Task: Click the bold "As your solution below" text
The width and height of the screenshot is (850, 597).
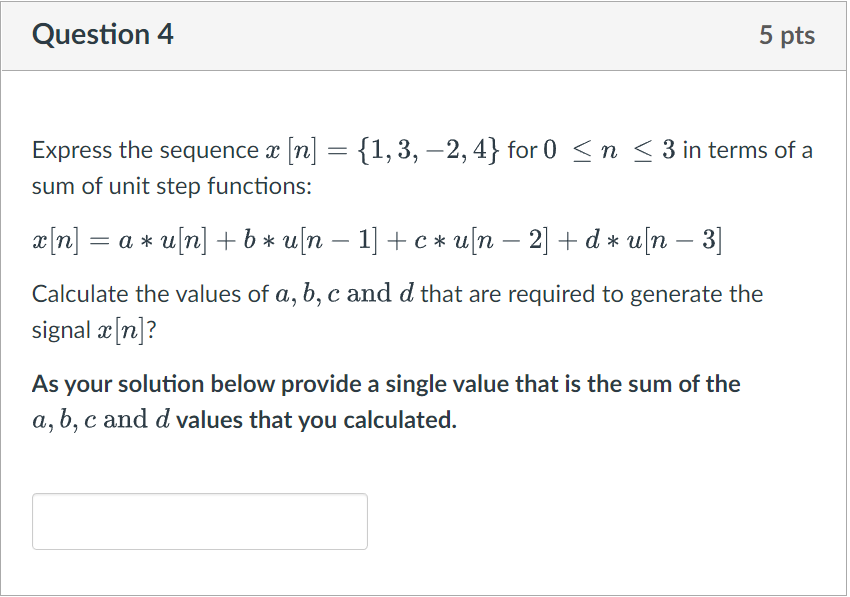Action: pyautogui.click(x=154, y=384)
